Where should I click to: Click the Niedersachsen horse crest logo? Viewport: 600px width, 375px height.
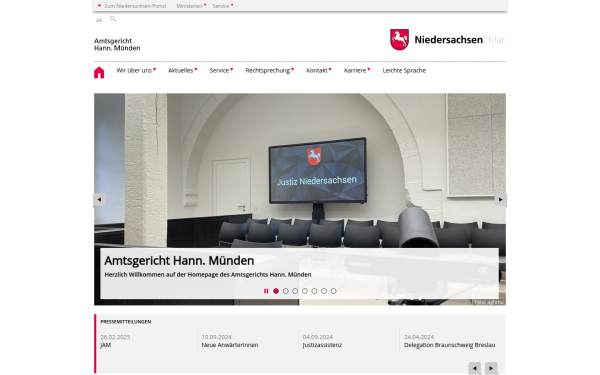(x=399, y=39)
